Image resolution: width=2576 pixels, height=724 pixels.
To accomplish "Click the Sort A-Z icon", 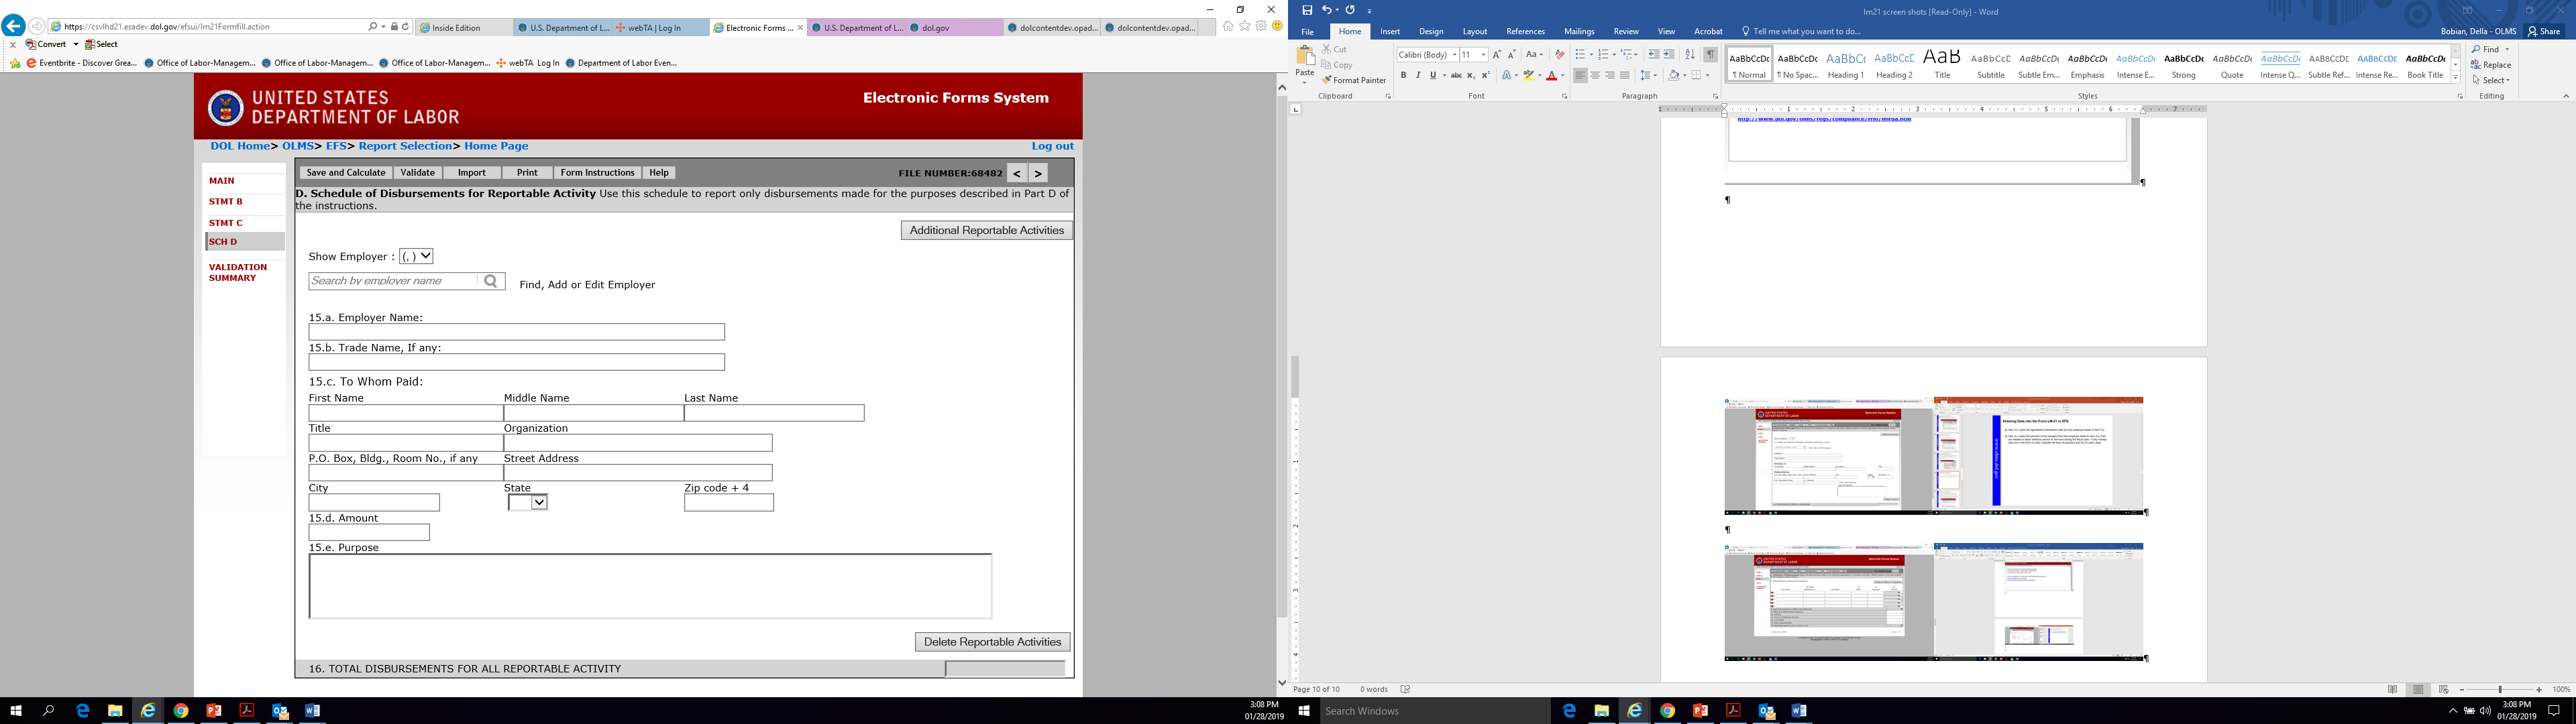I will point(1690,55).
